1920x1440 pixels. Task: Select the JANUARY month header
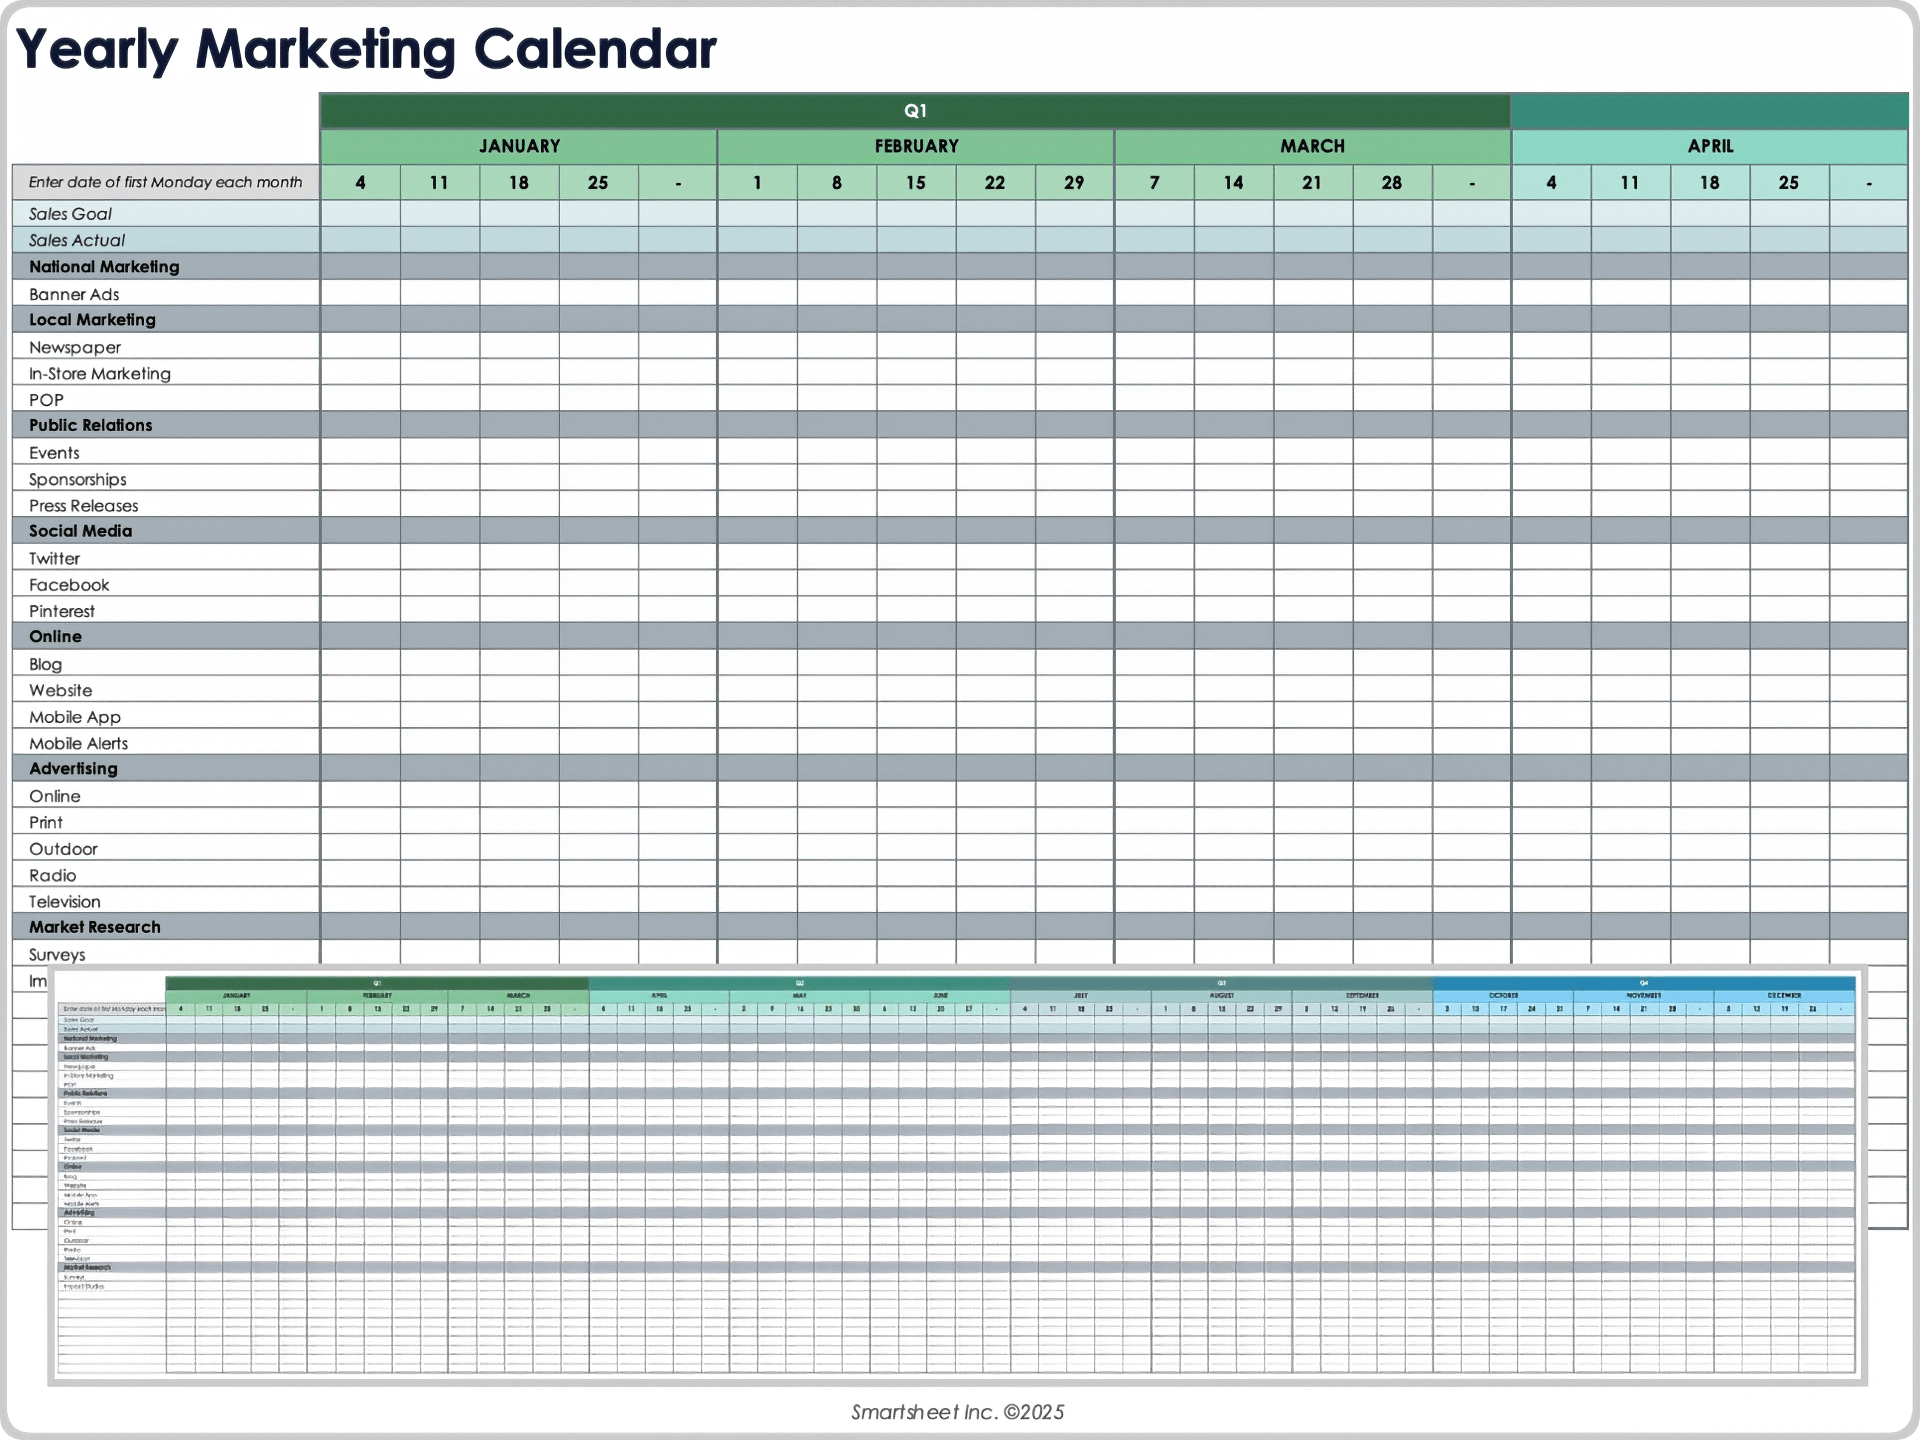pyautogui.click(x=518, y=146)
